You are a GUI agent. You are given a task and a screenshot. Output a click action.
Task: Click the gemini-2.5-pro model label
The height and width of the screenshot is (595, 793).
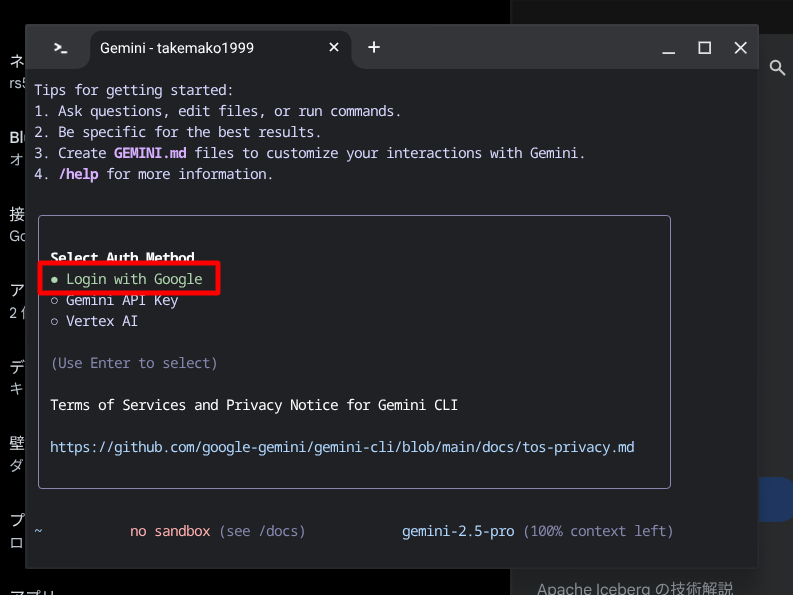click(x=458, y=531)
